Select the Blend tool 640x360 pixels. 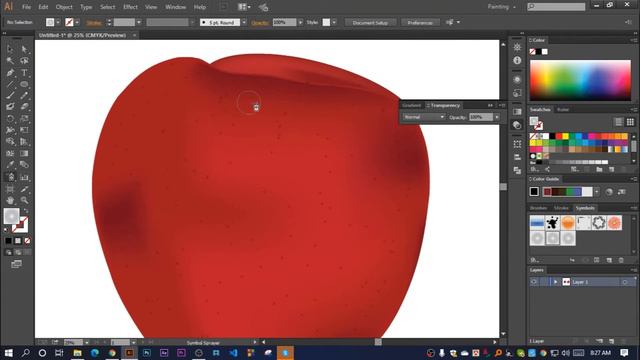(24, 165)
